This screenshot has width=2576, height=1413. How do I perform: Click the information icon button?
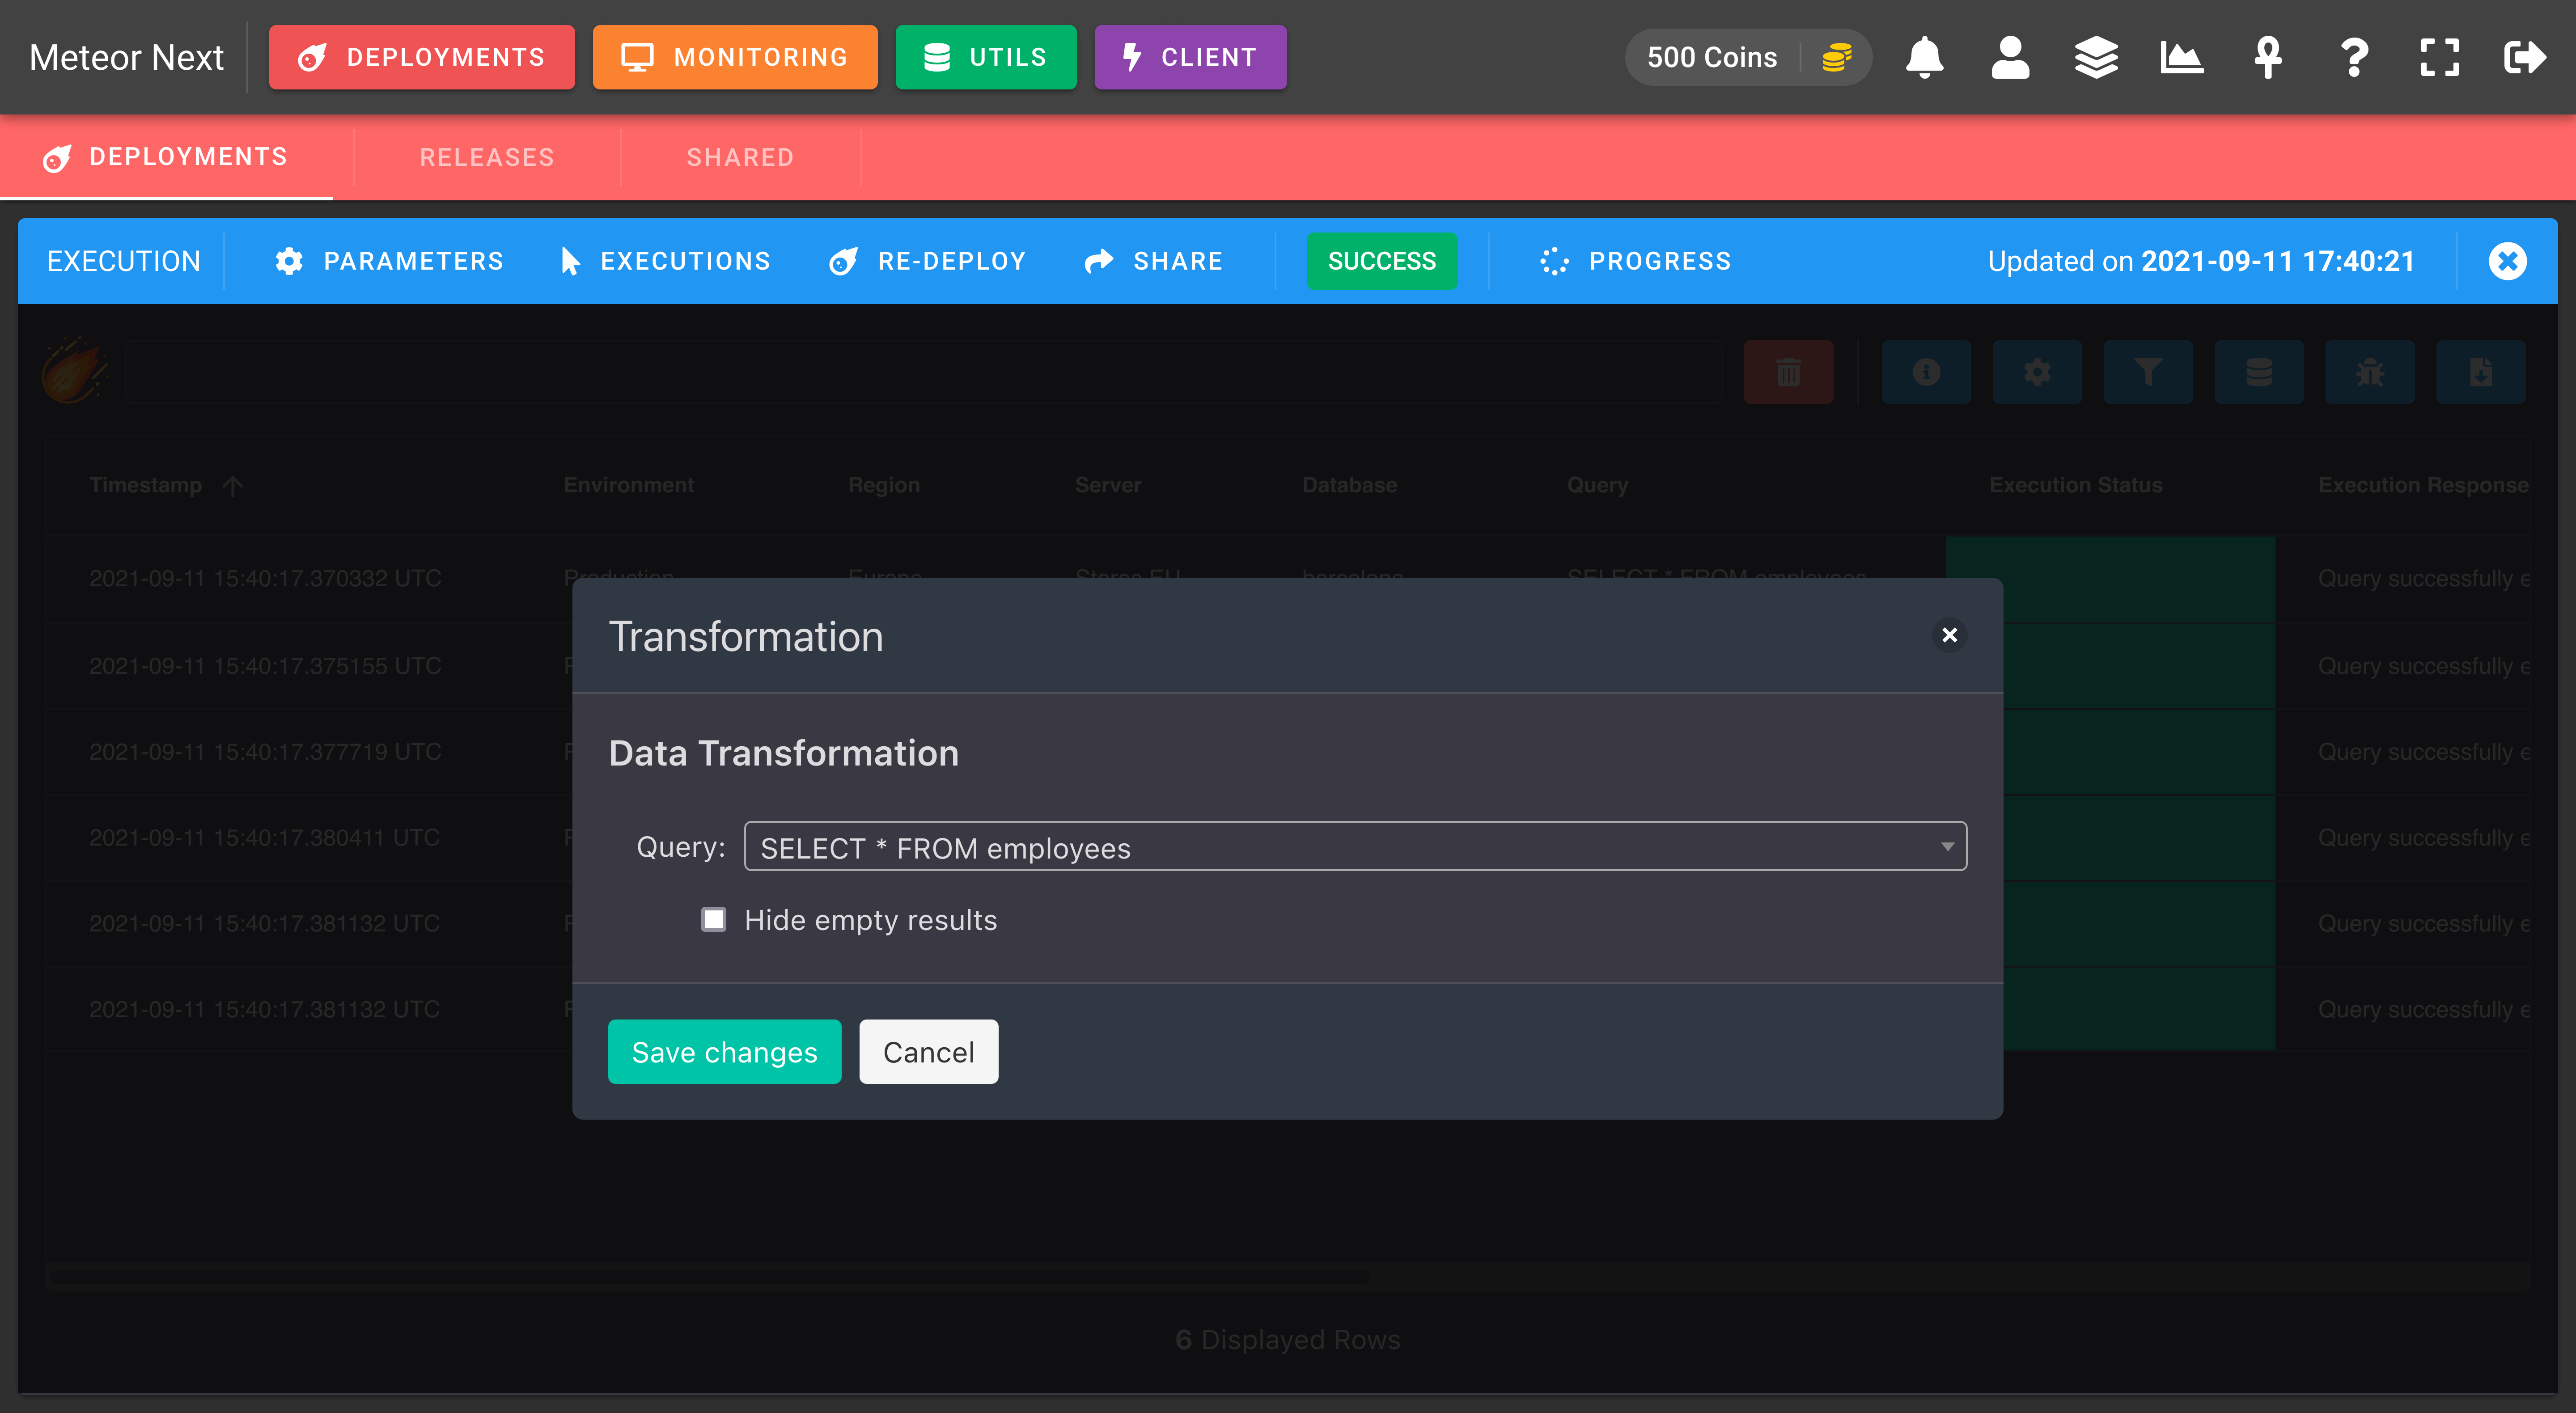(1926, 372)
